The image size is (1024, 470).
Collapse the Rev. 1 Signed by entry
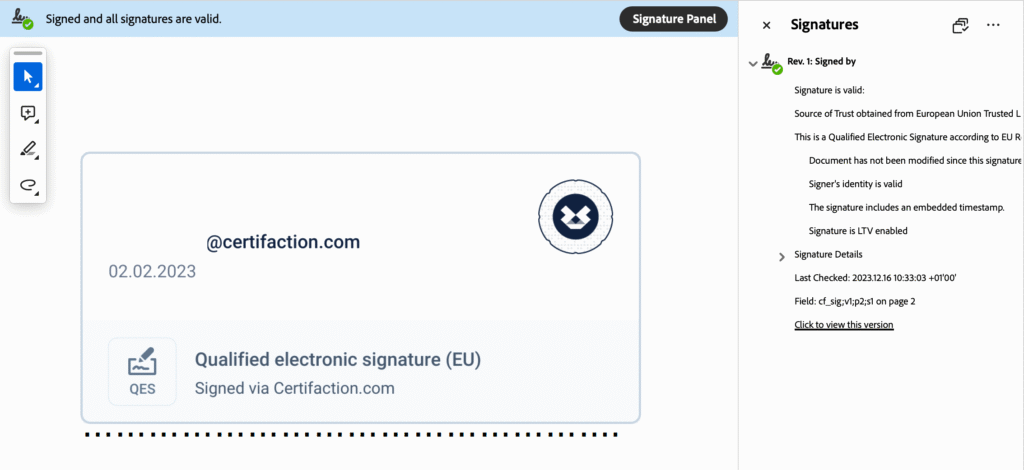coord(753,63)
